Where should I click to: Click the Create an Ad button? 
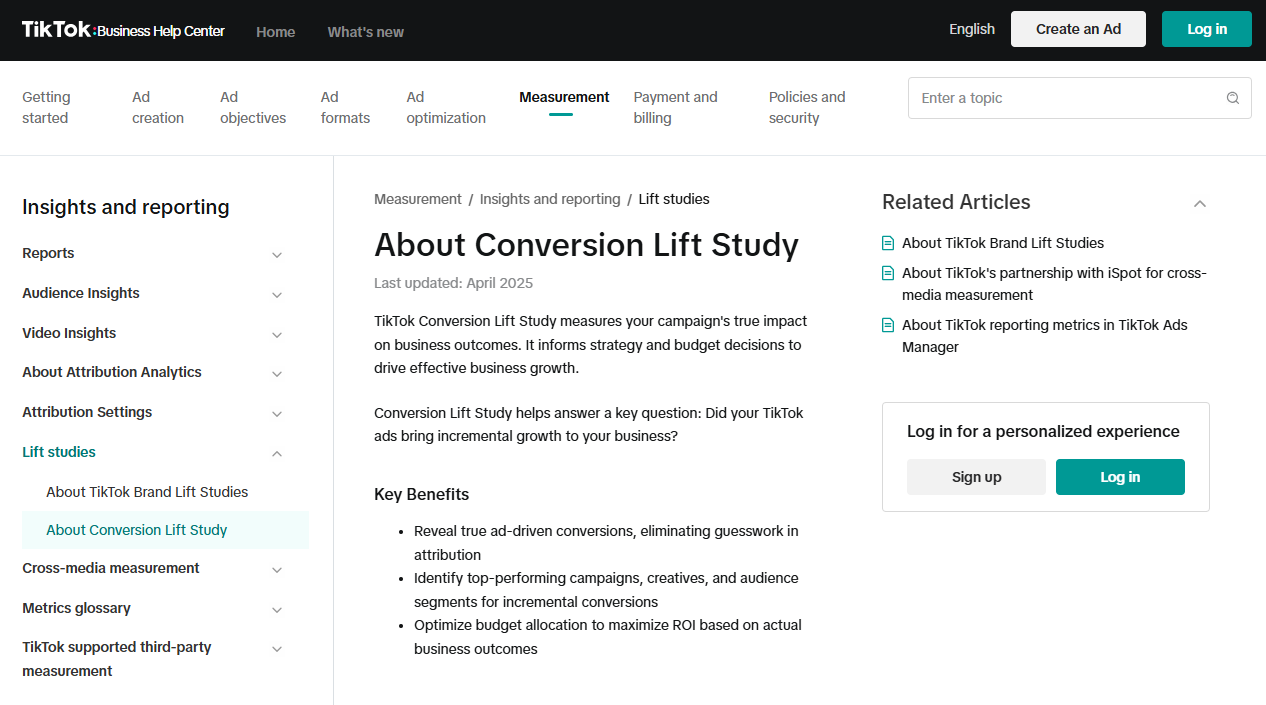coord(1078,29)
